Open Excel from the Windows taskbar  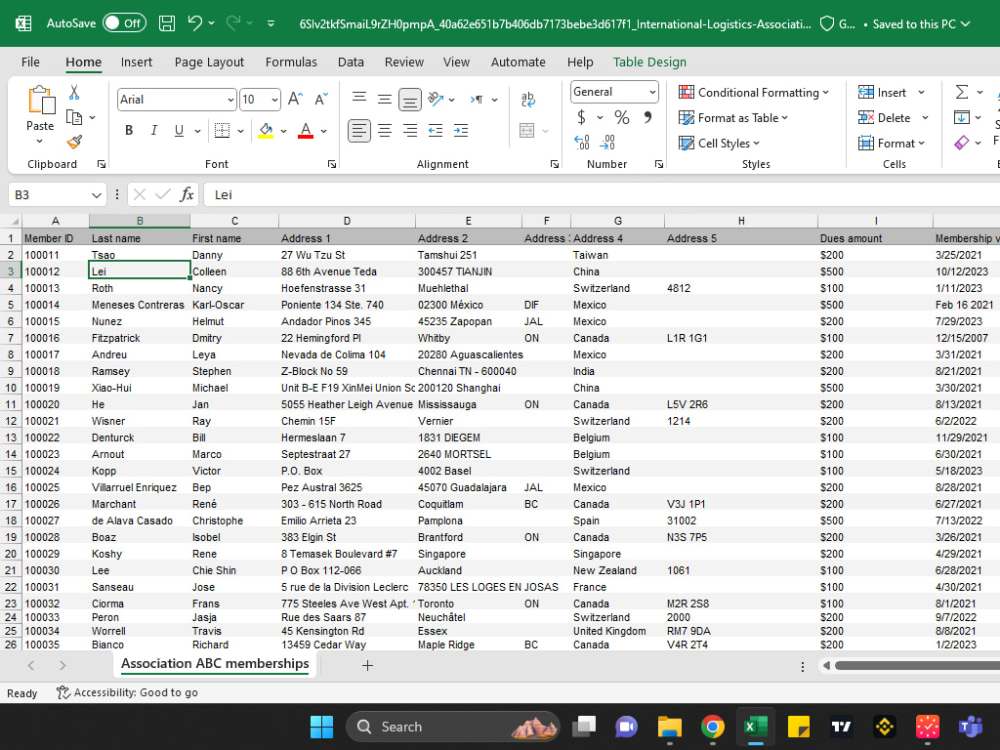point(755,726)
